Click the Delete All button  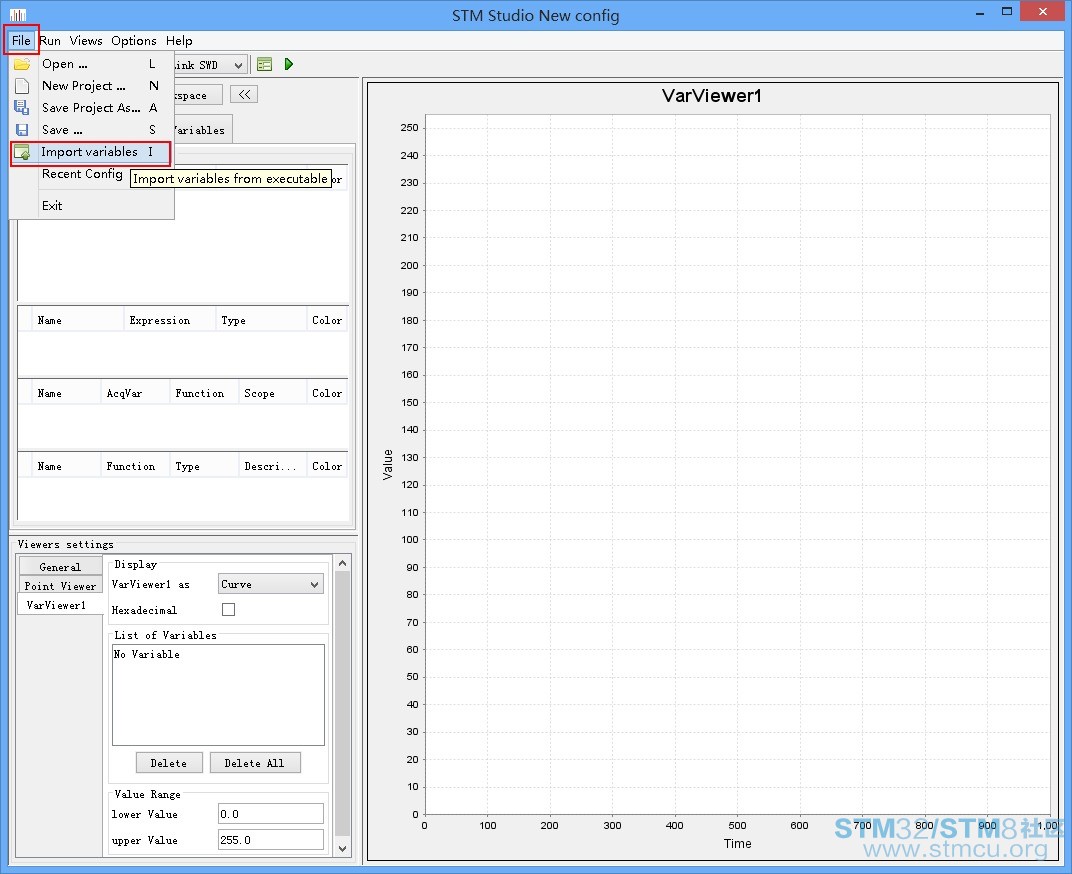pos(255,763)
